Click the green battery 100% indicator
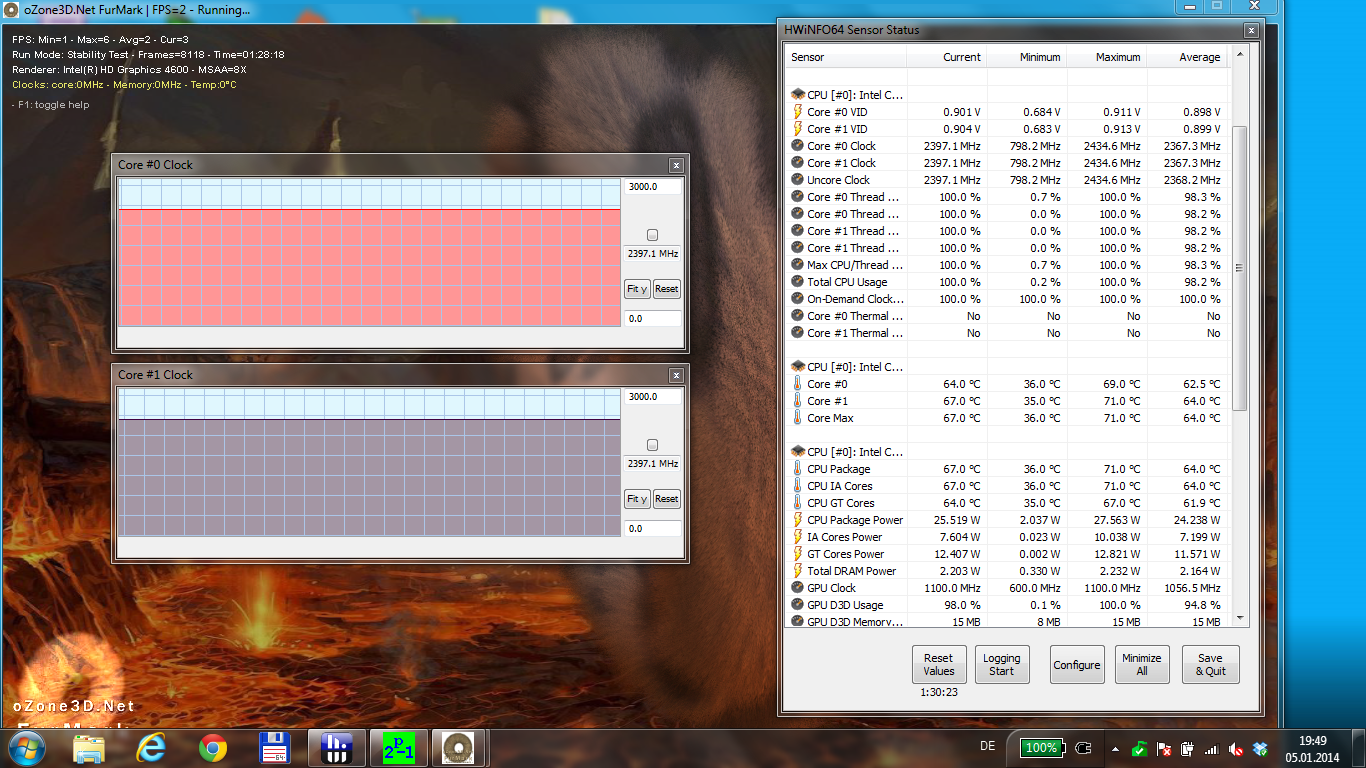This screenshot has height=768, width=1366. tap(1041, 748)
